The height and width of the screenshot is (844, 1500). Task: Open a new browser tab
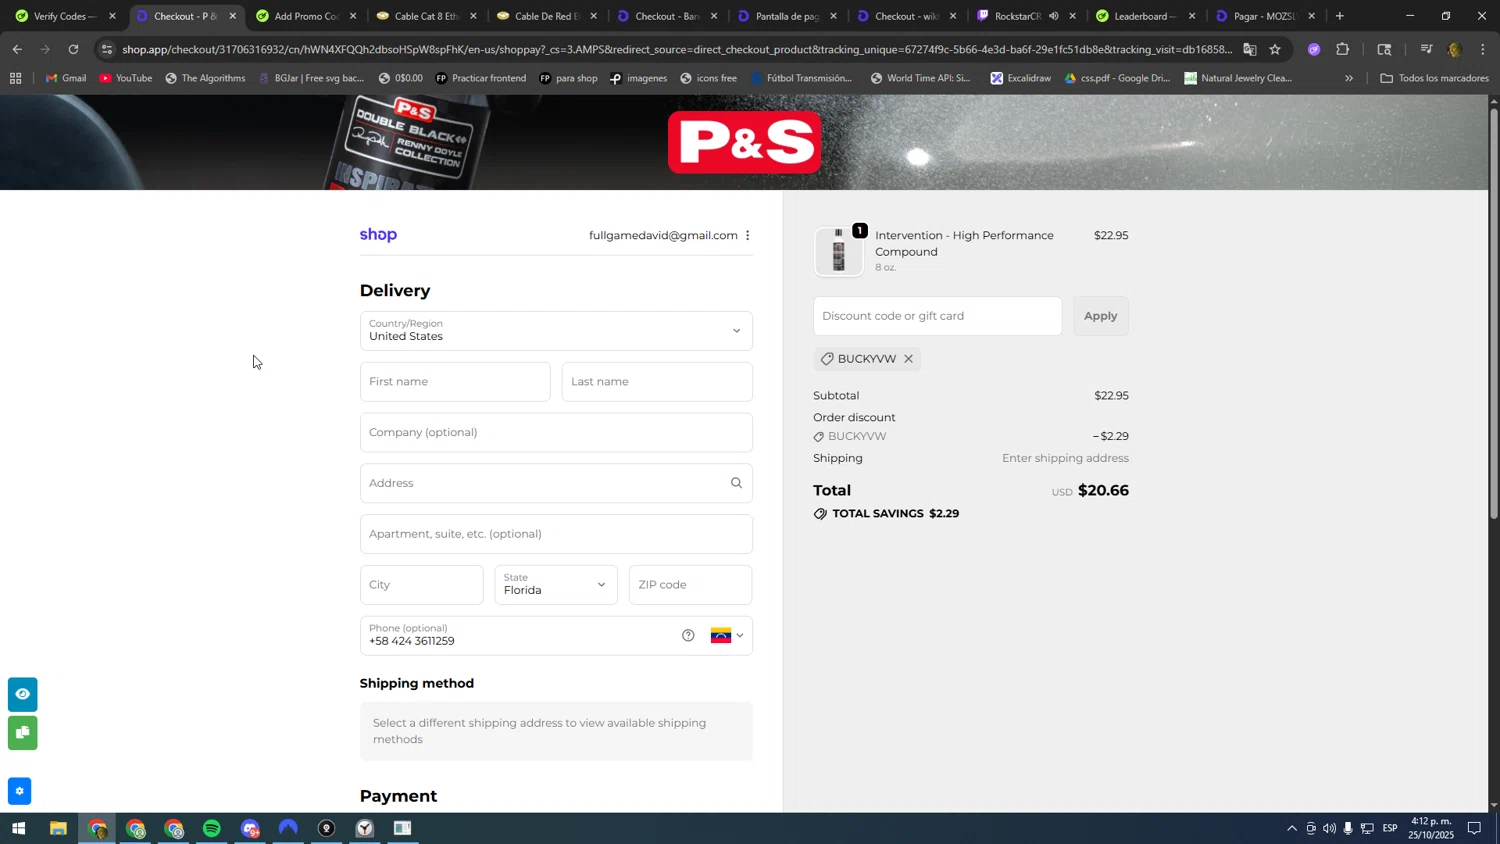[x=1340, y=16]
